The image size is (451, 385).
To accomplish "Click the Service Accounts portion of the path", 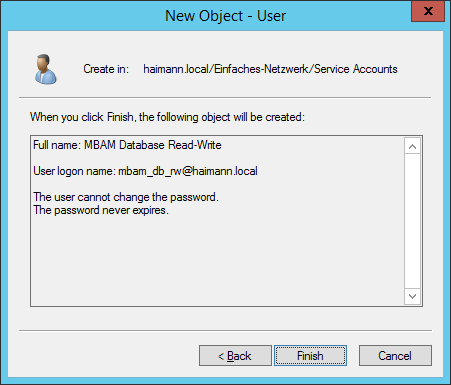I will click(x=356, y=69).
